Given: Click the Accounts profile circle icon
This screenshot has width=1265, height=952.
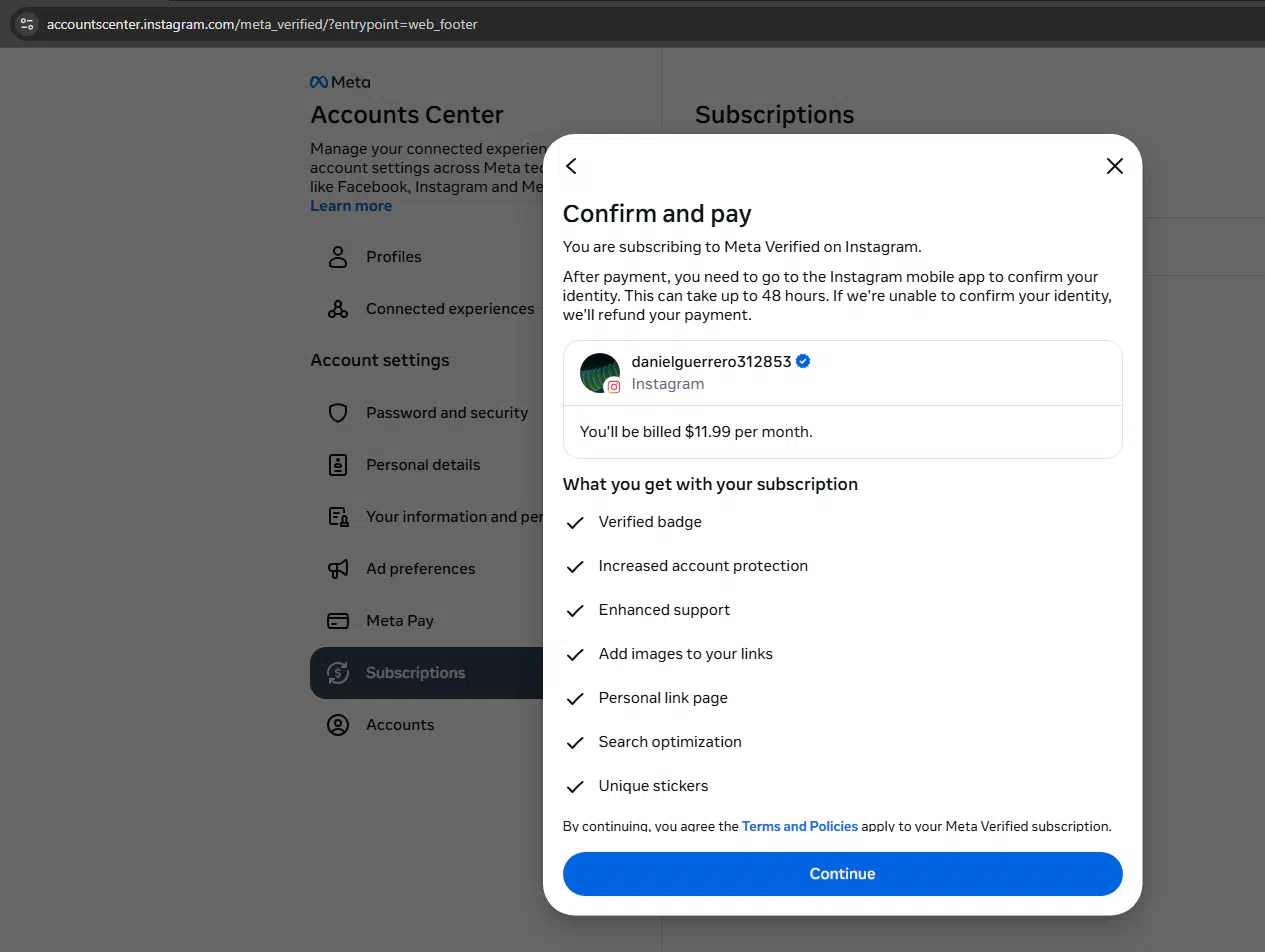Looking at the screenshot, I should coord(338,725).
